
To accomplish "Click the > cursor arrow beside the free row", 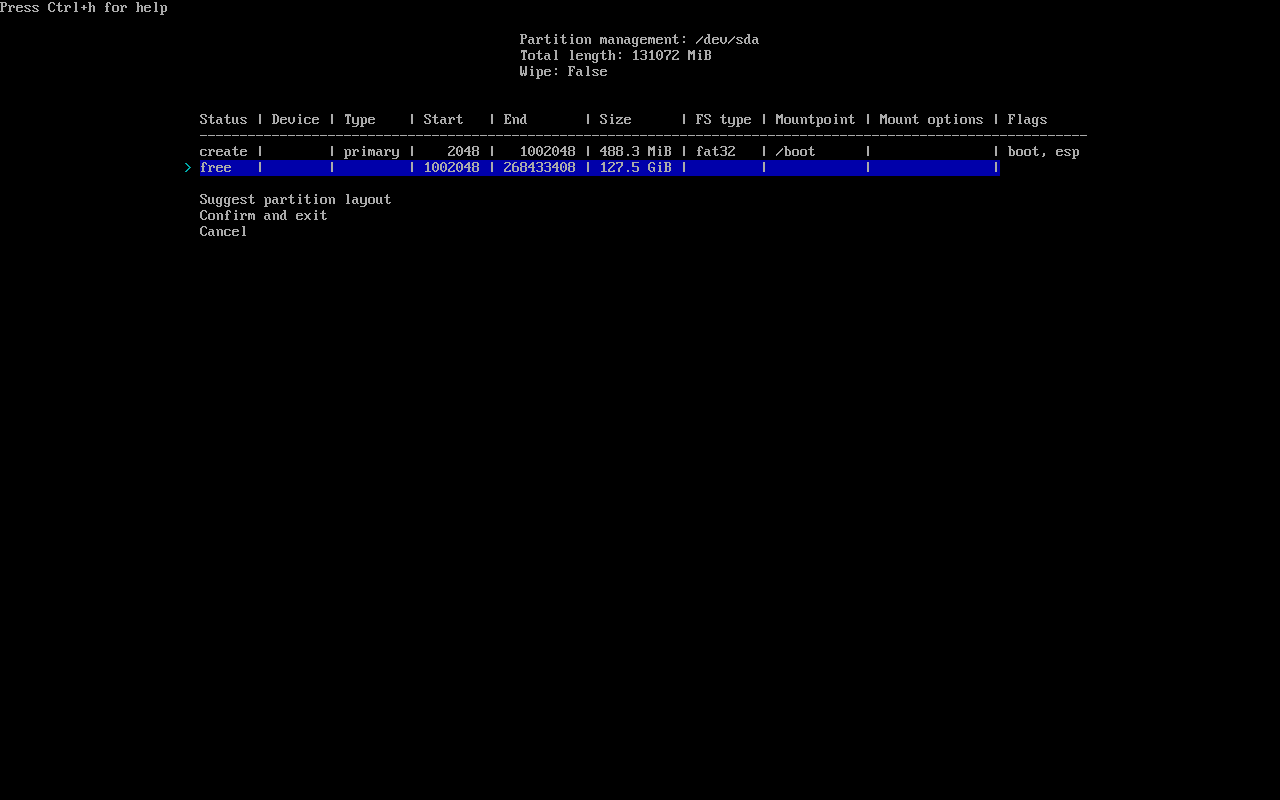I will [x=188, y=168].
